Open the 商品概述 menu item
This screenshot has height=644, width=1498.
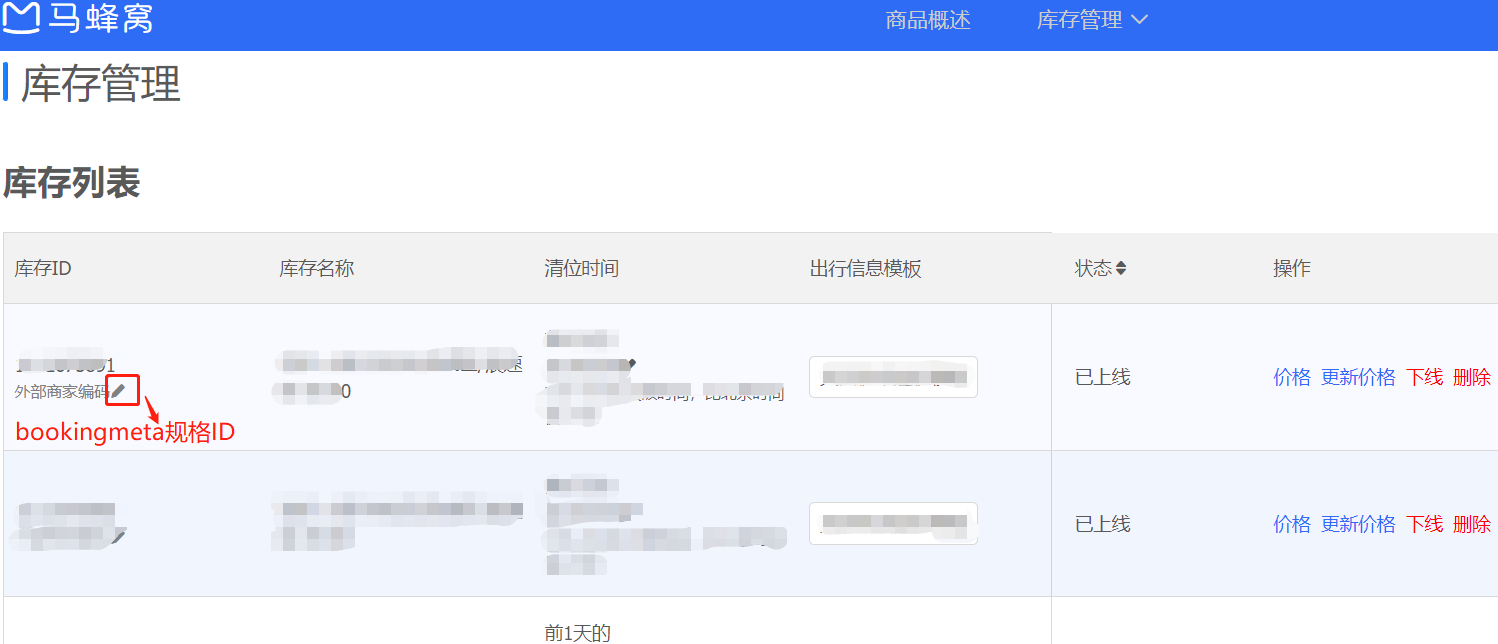(x=928, y=20)
